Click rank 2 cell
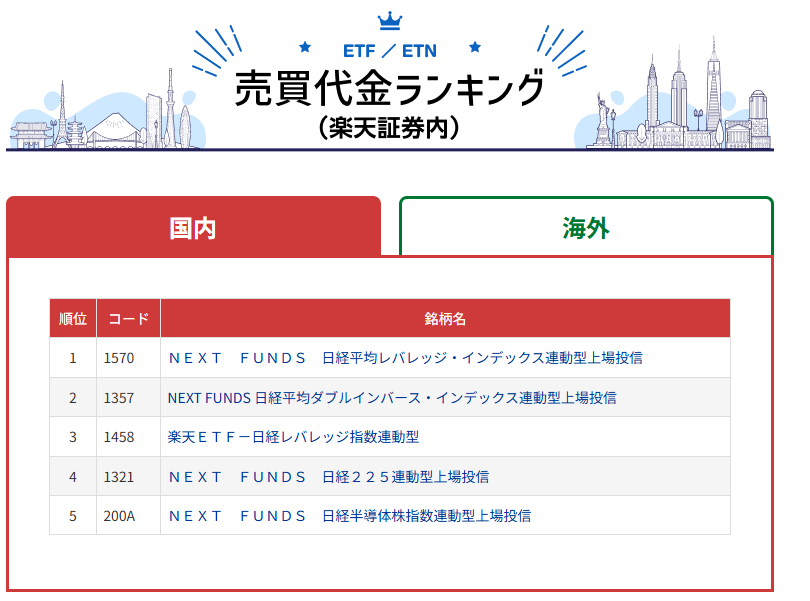 (73, 398)
